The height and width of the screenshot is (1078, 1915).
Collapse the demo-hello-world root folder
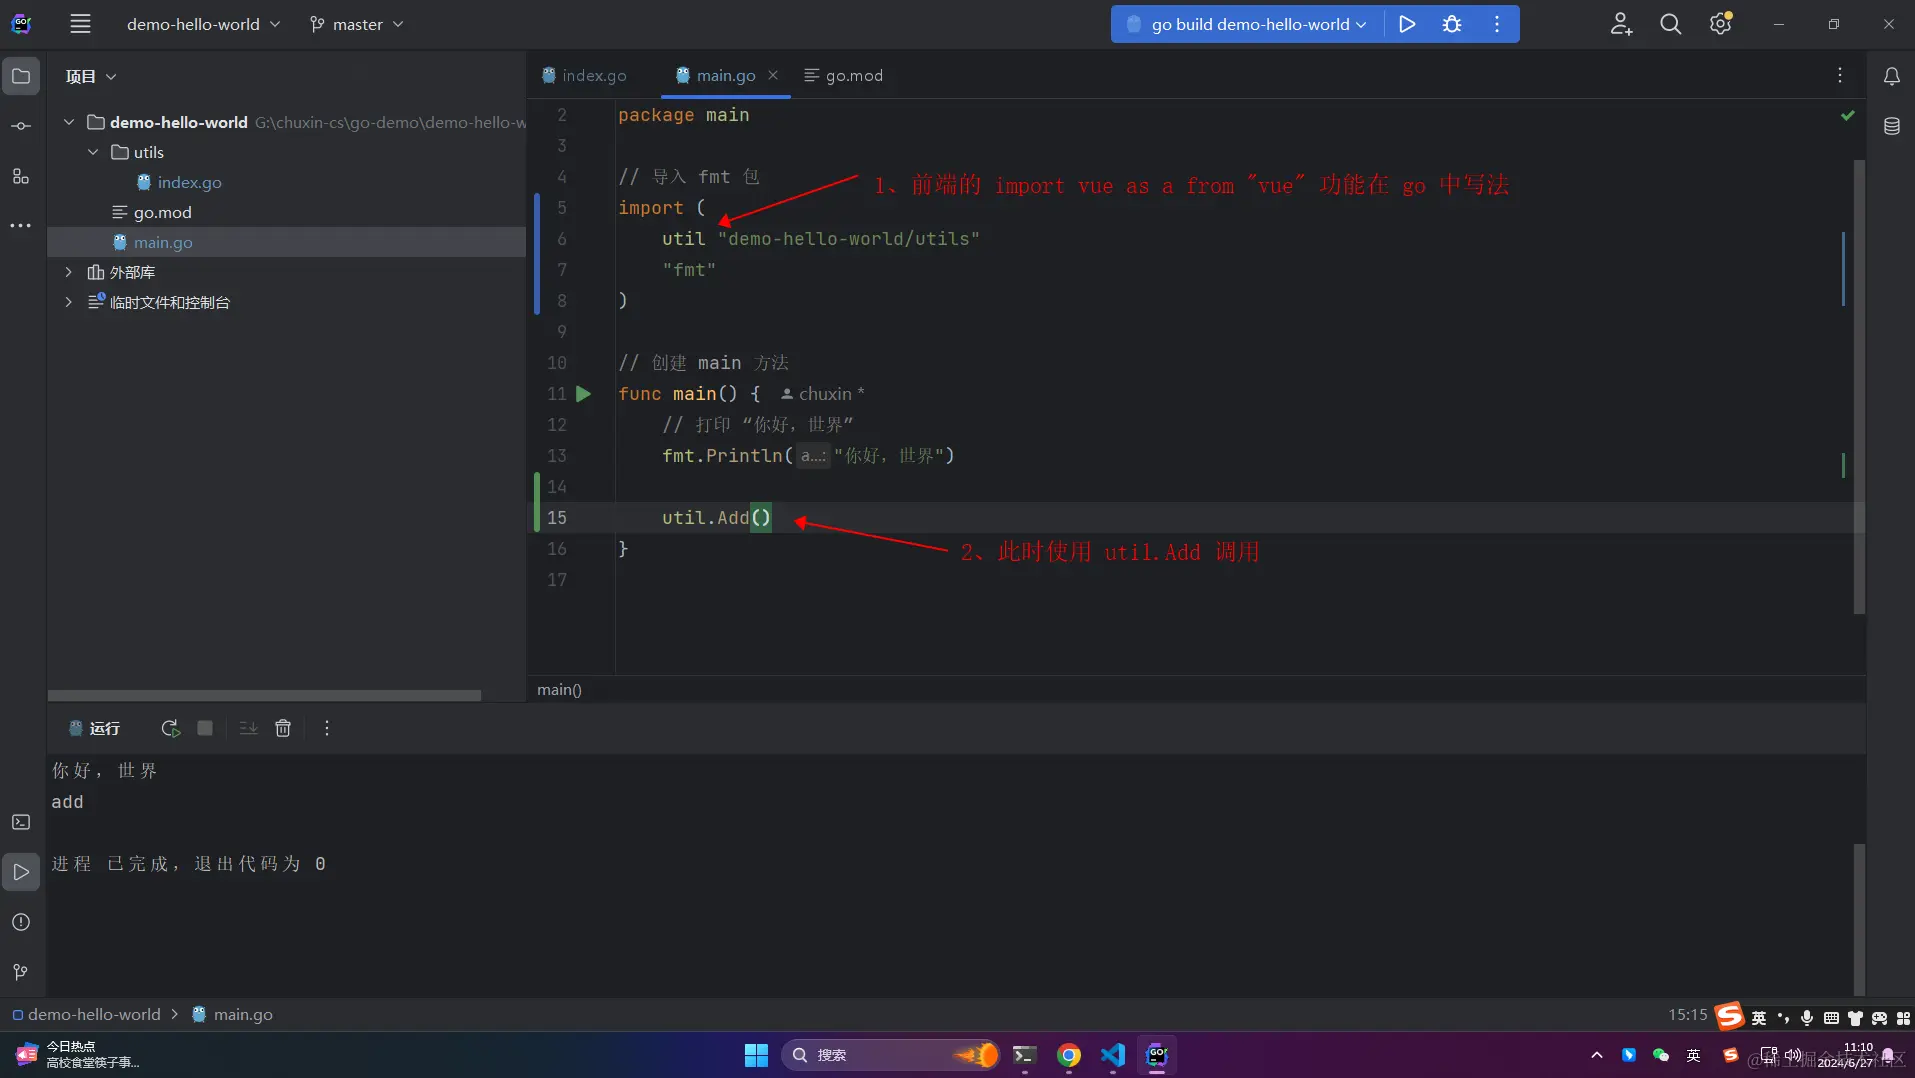(x=69, y=122)
